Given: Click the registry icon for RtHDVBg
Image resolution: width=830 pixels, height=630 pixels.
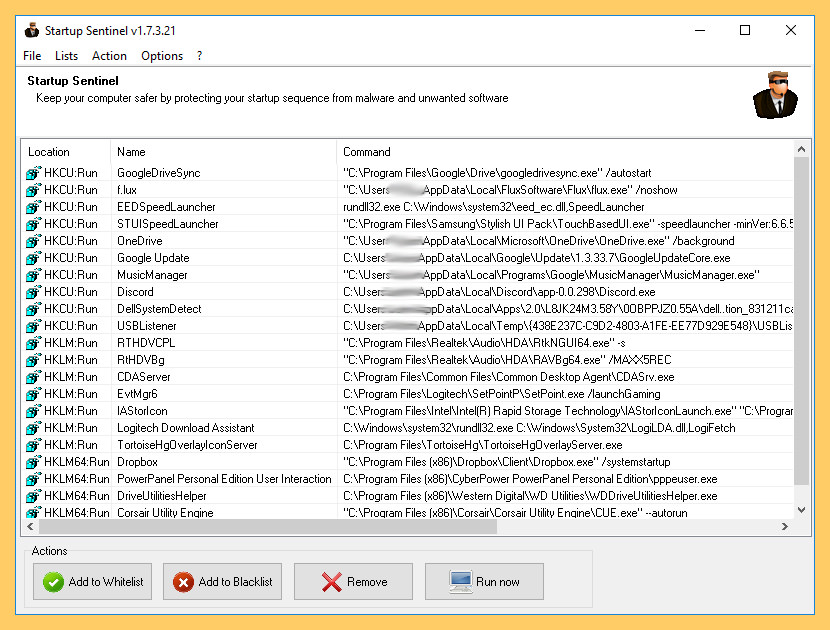Looking at the screenshot, I should 33,360.
